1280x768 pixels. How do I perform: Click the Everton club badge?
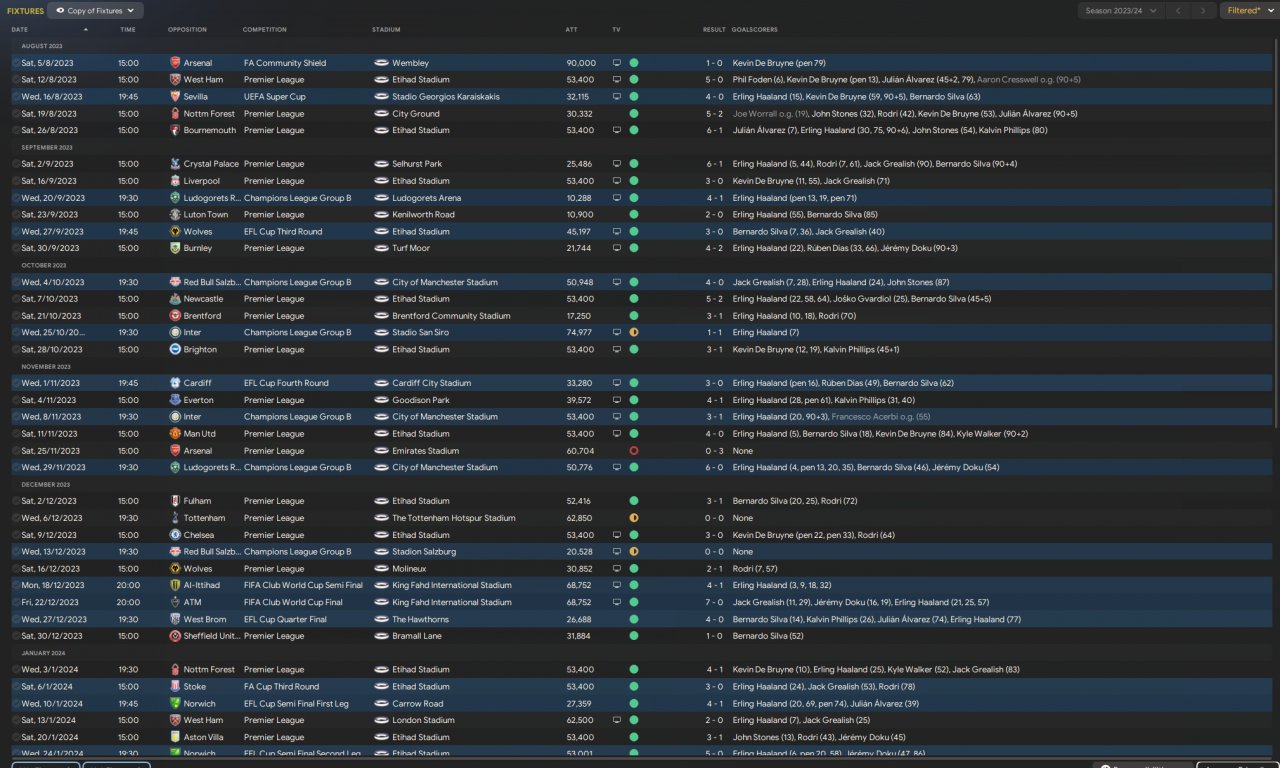click(x=176, y=400)
